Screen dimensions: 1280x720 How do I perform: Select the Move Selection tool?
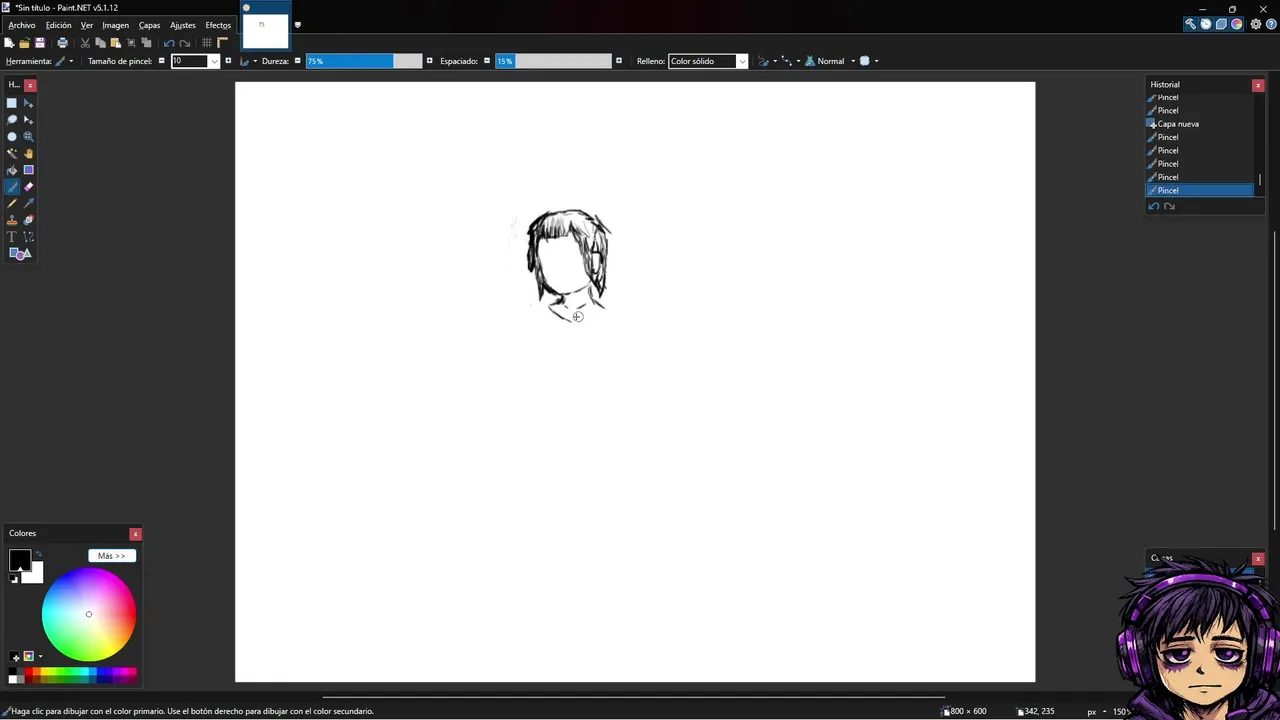(x=28, y=120)
